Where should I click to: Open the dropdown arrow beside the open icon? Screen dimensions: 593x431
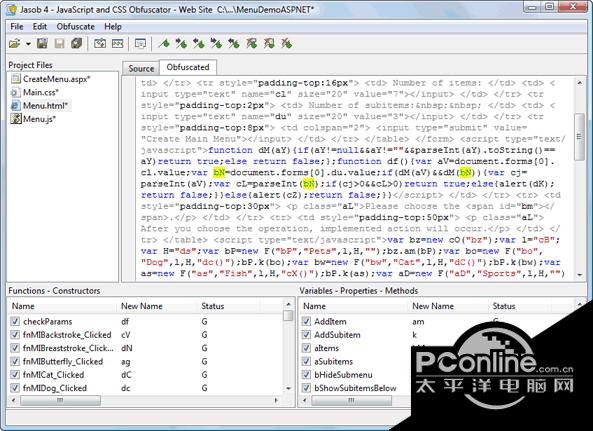(28, 44)
